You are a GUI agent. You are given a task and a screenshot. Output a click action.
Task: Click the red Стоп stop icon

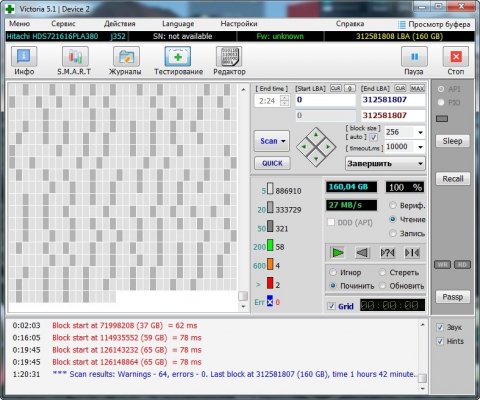tap(456, 57)
